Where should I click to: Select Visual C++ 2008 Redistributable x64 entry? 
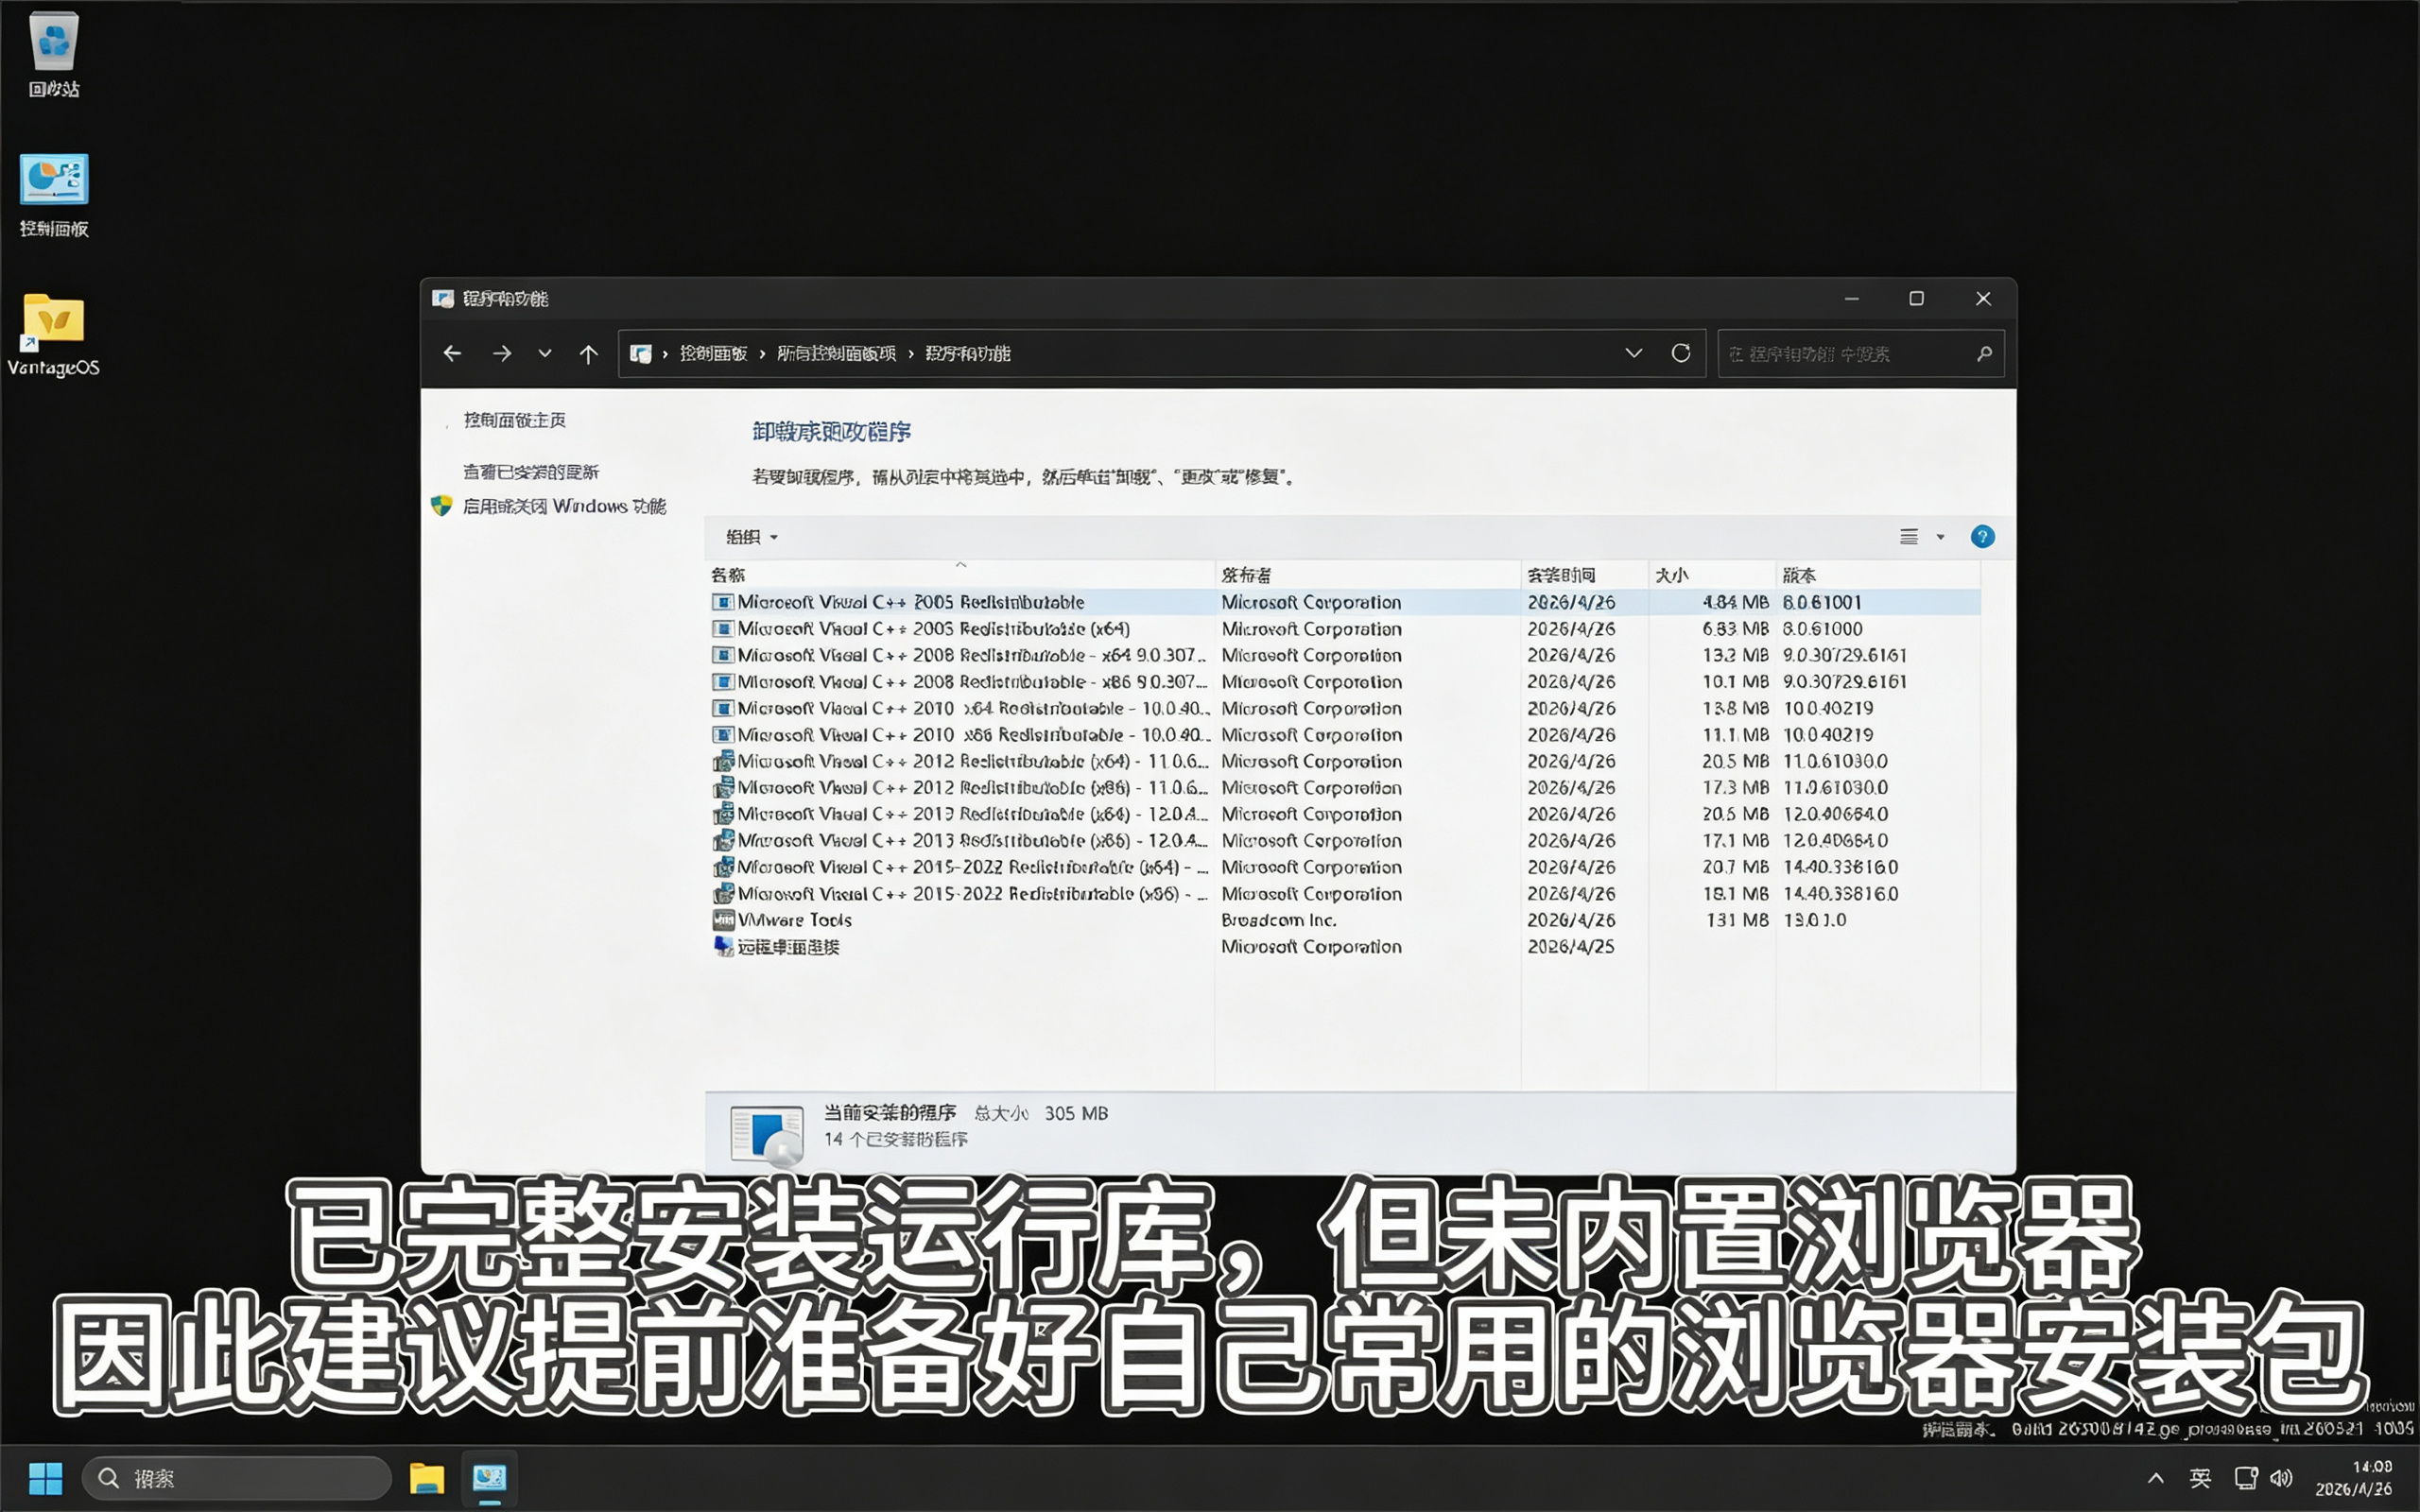pos(1343,655)
